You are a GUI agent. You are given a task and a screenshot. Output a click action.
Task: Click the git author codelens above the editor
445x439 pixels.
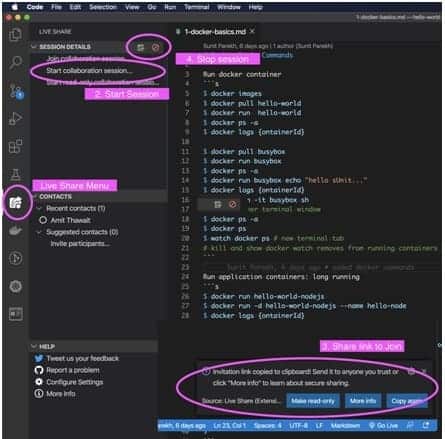point(268,46)
